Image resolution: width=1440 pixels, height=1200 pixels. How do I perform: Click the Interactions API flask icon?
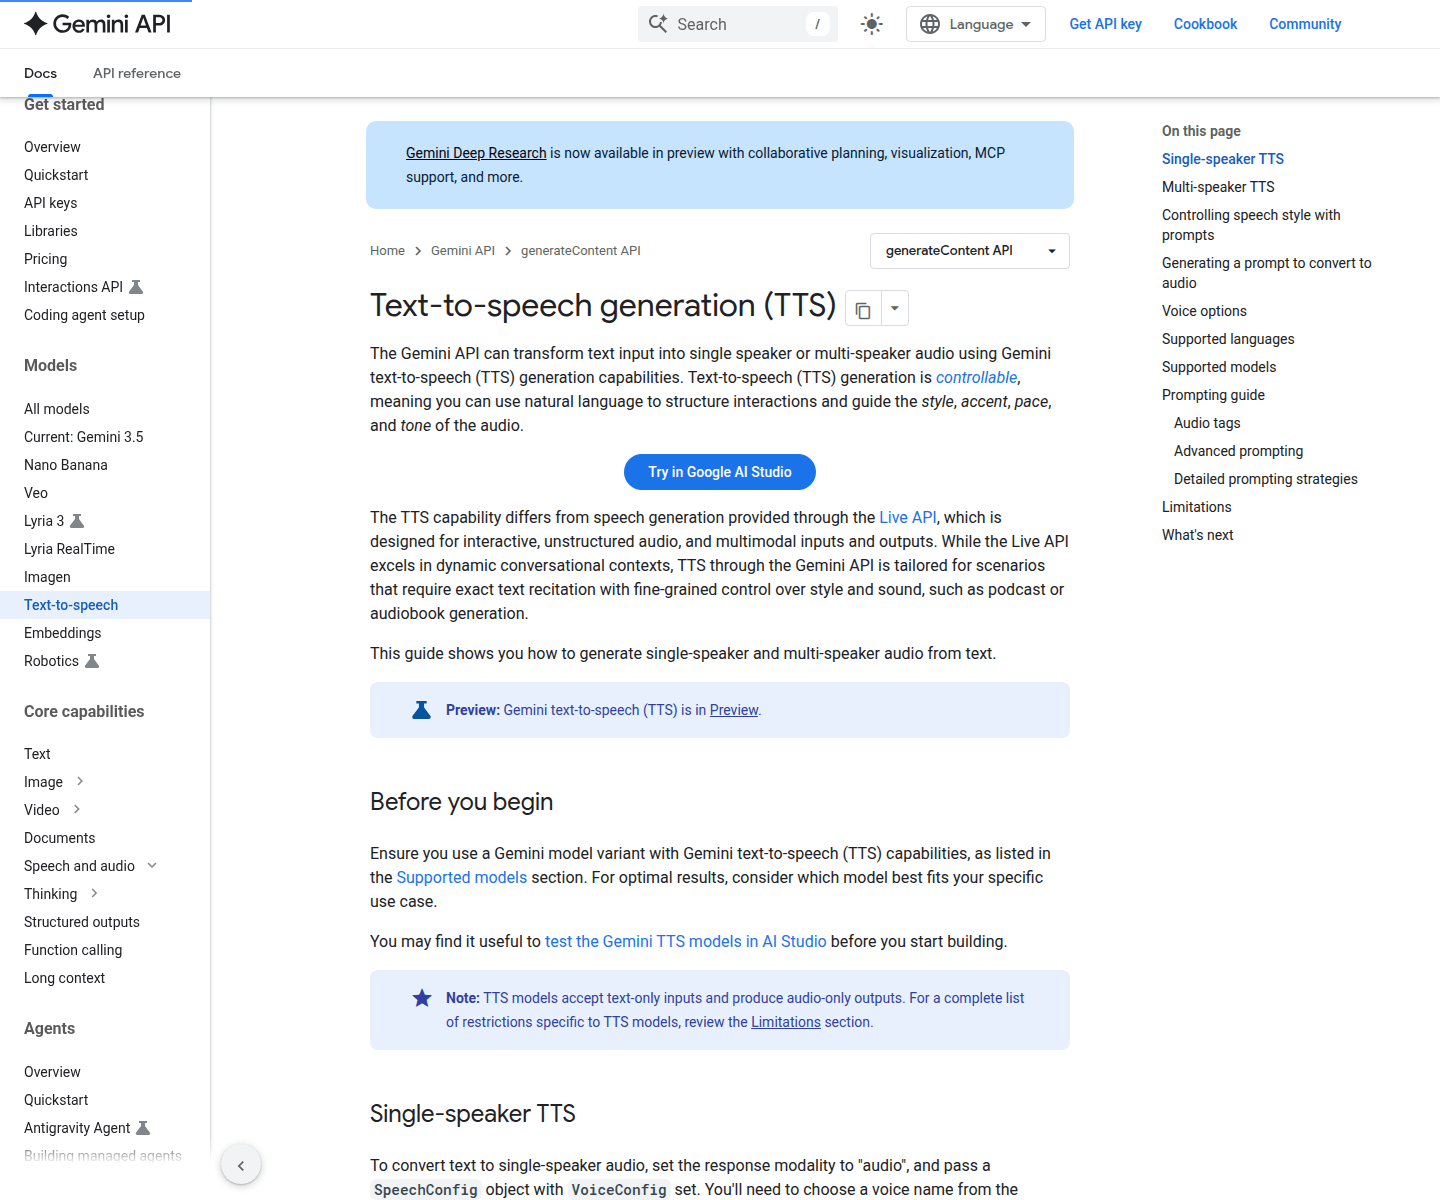[x=137, y=287]
